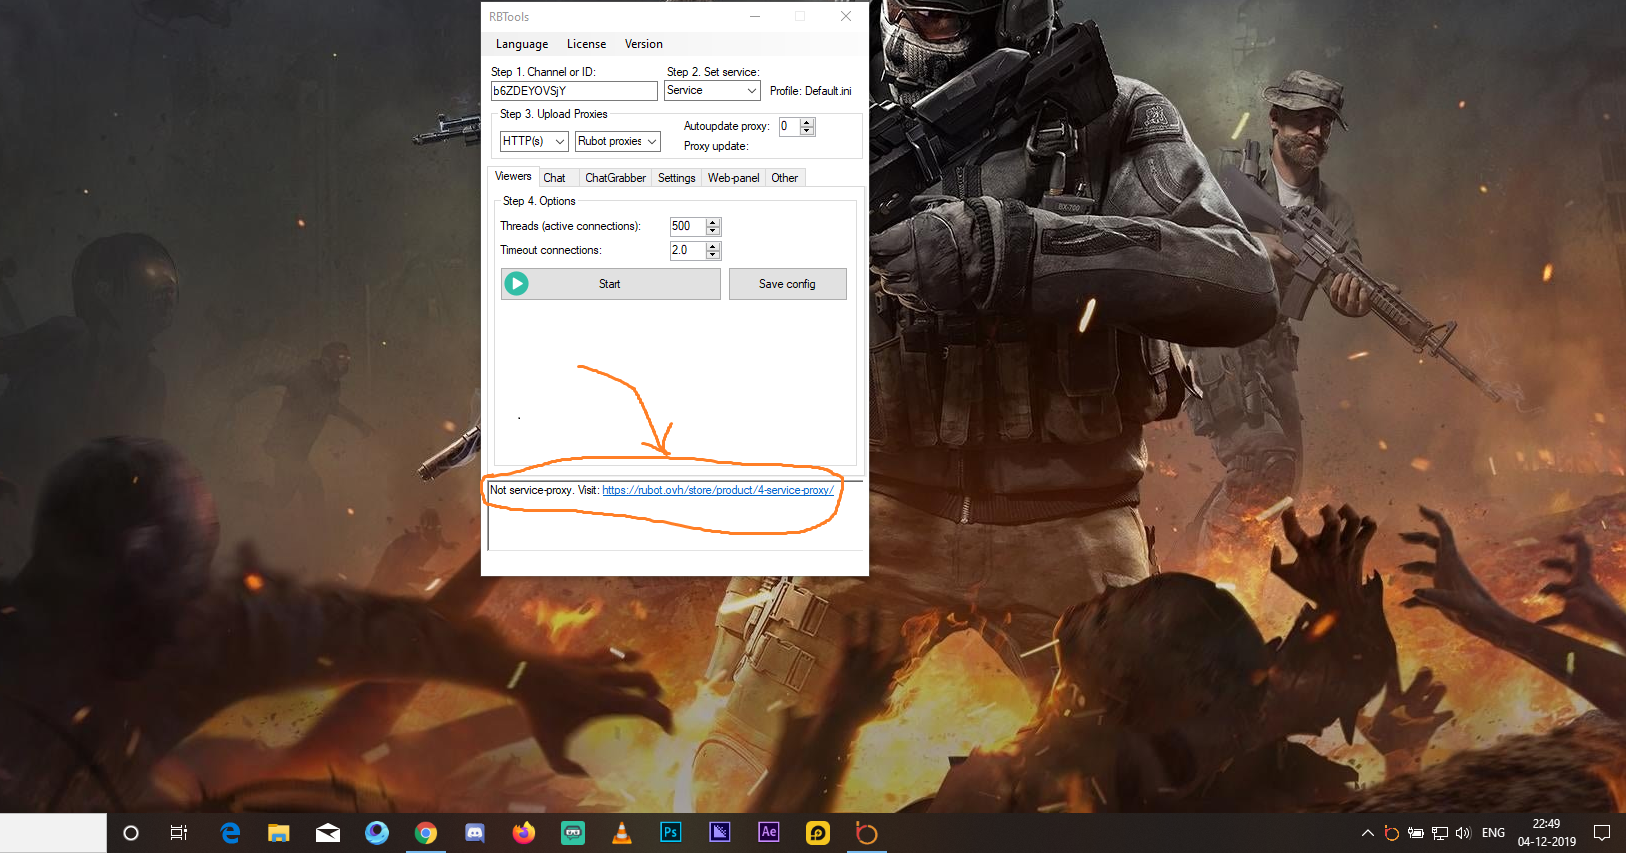This screenshot has width=1626, height=854.
Task: Increase the Threads value with up arrow
Action: click(x=713, y=222)
